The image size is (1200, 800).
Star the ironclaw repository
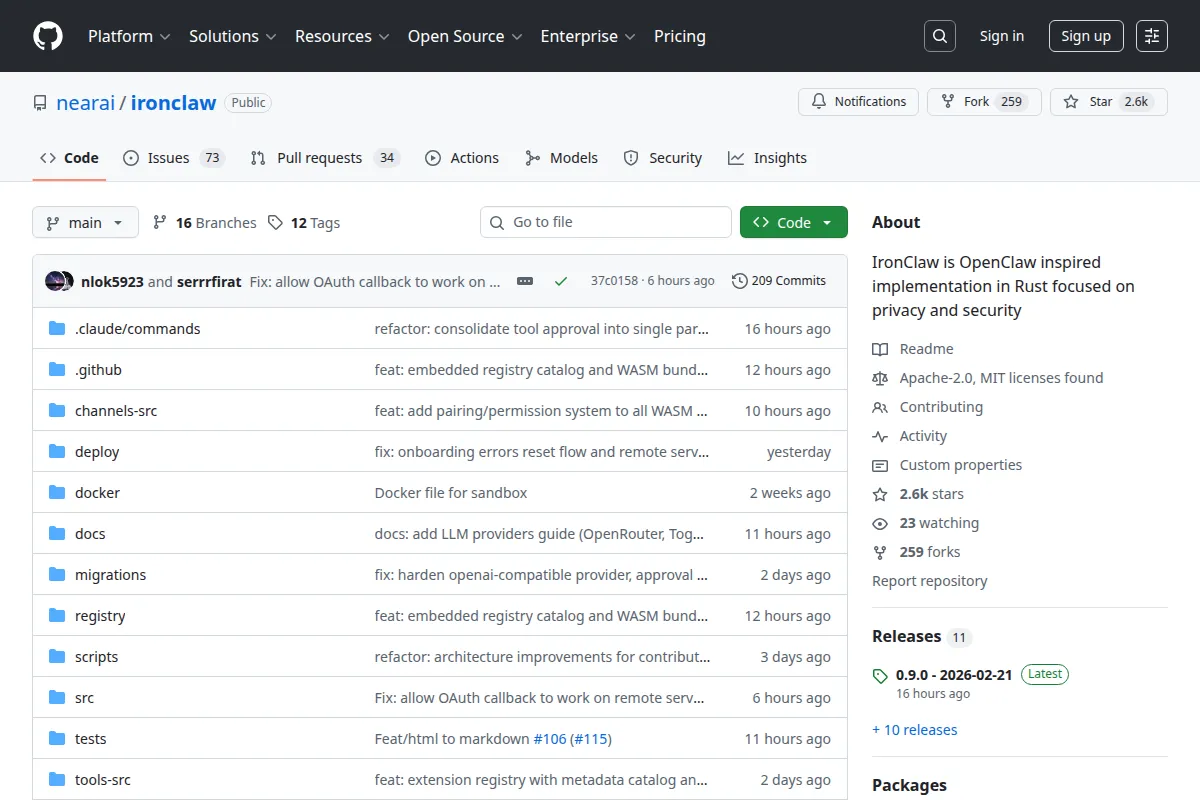point(1108,101)
